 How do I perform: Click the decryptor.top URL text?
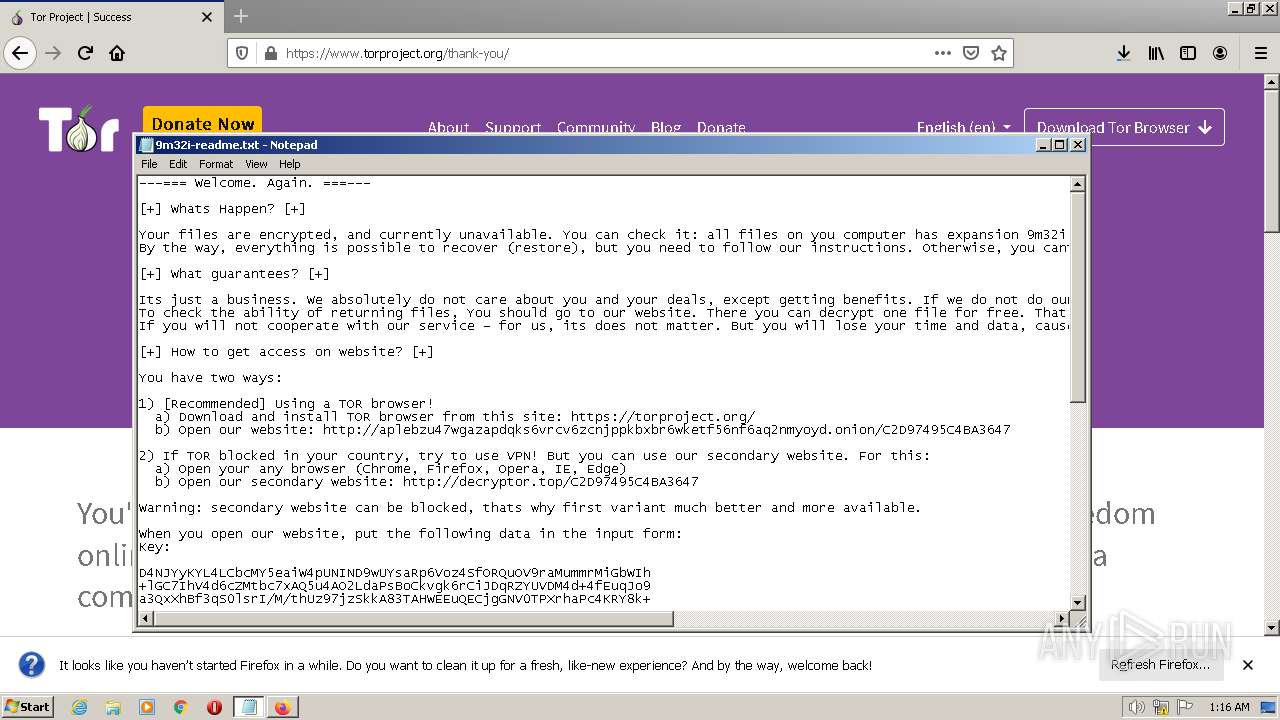click(x=550, y=481)
